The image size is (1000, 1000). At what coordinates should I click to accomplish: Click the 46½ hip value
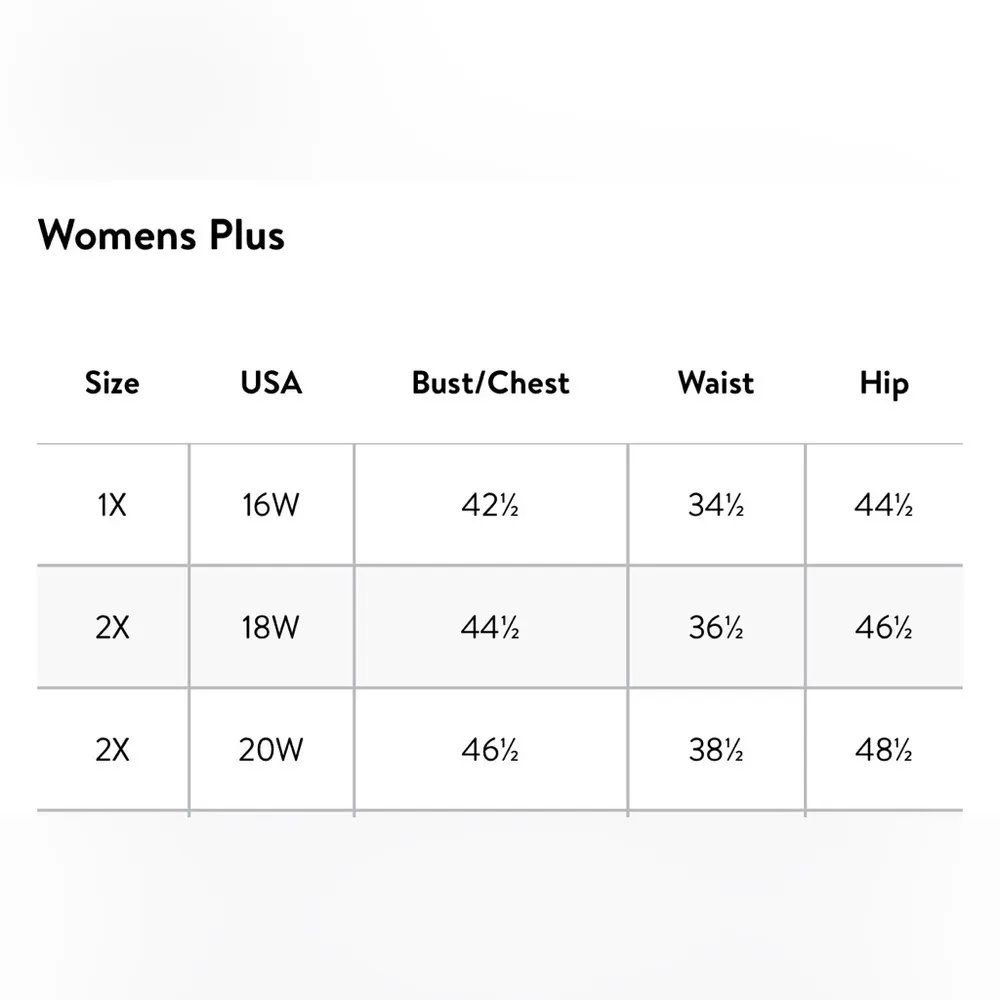(884, 628)
